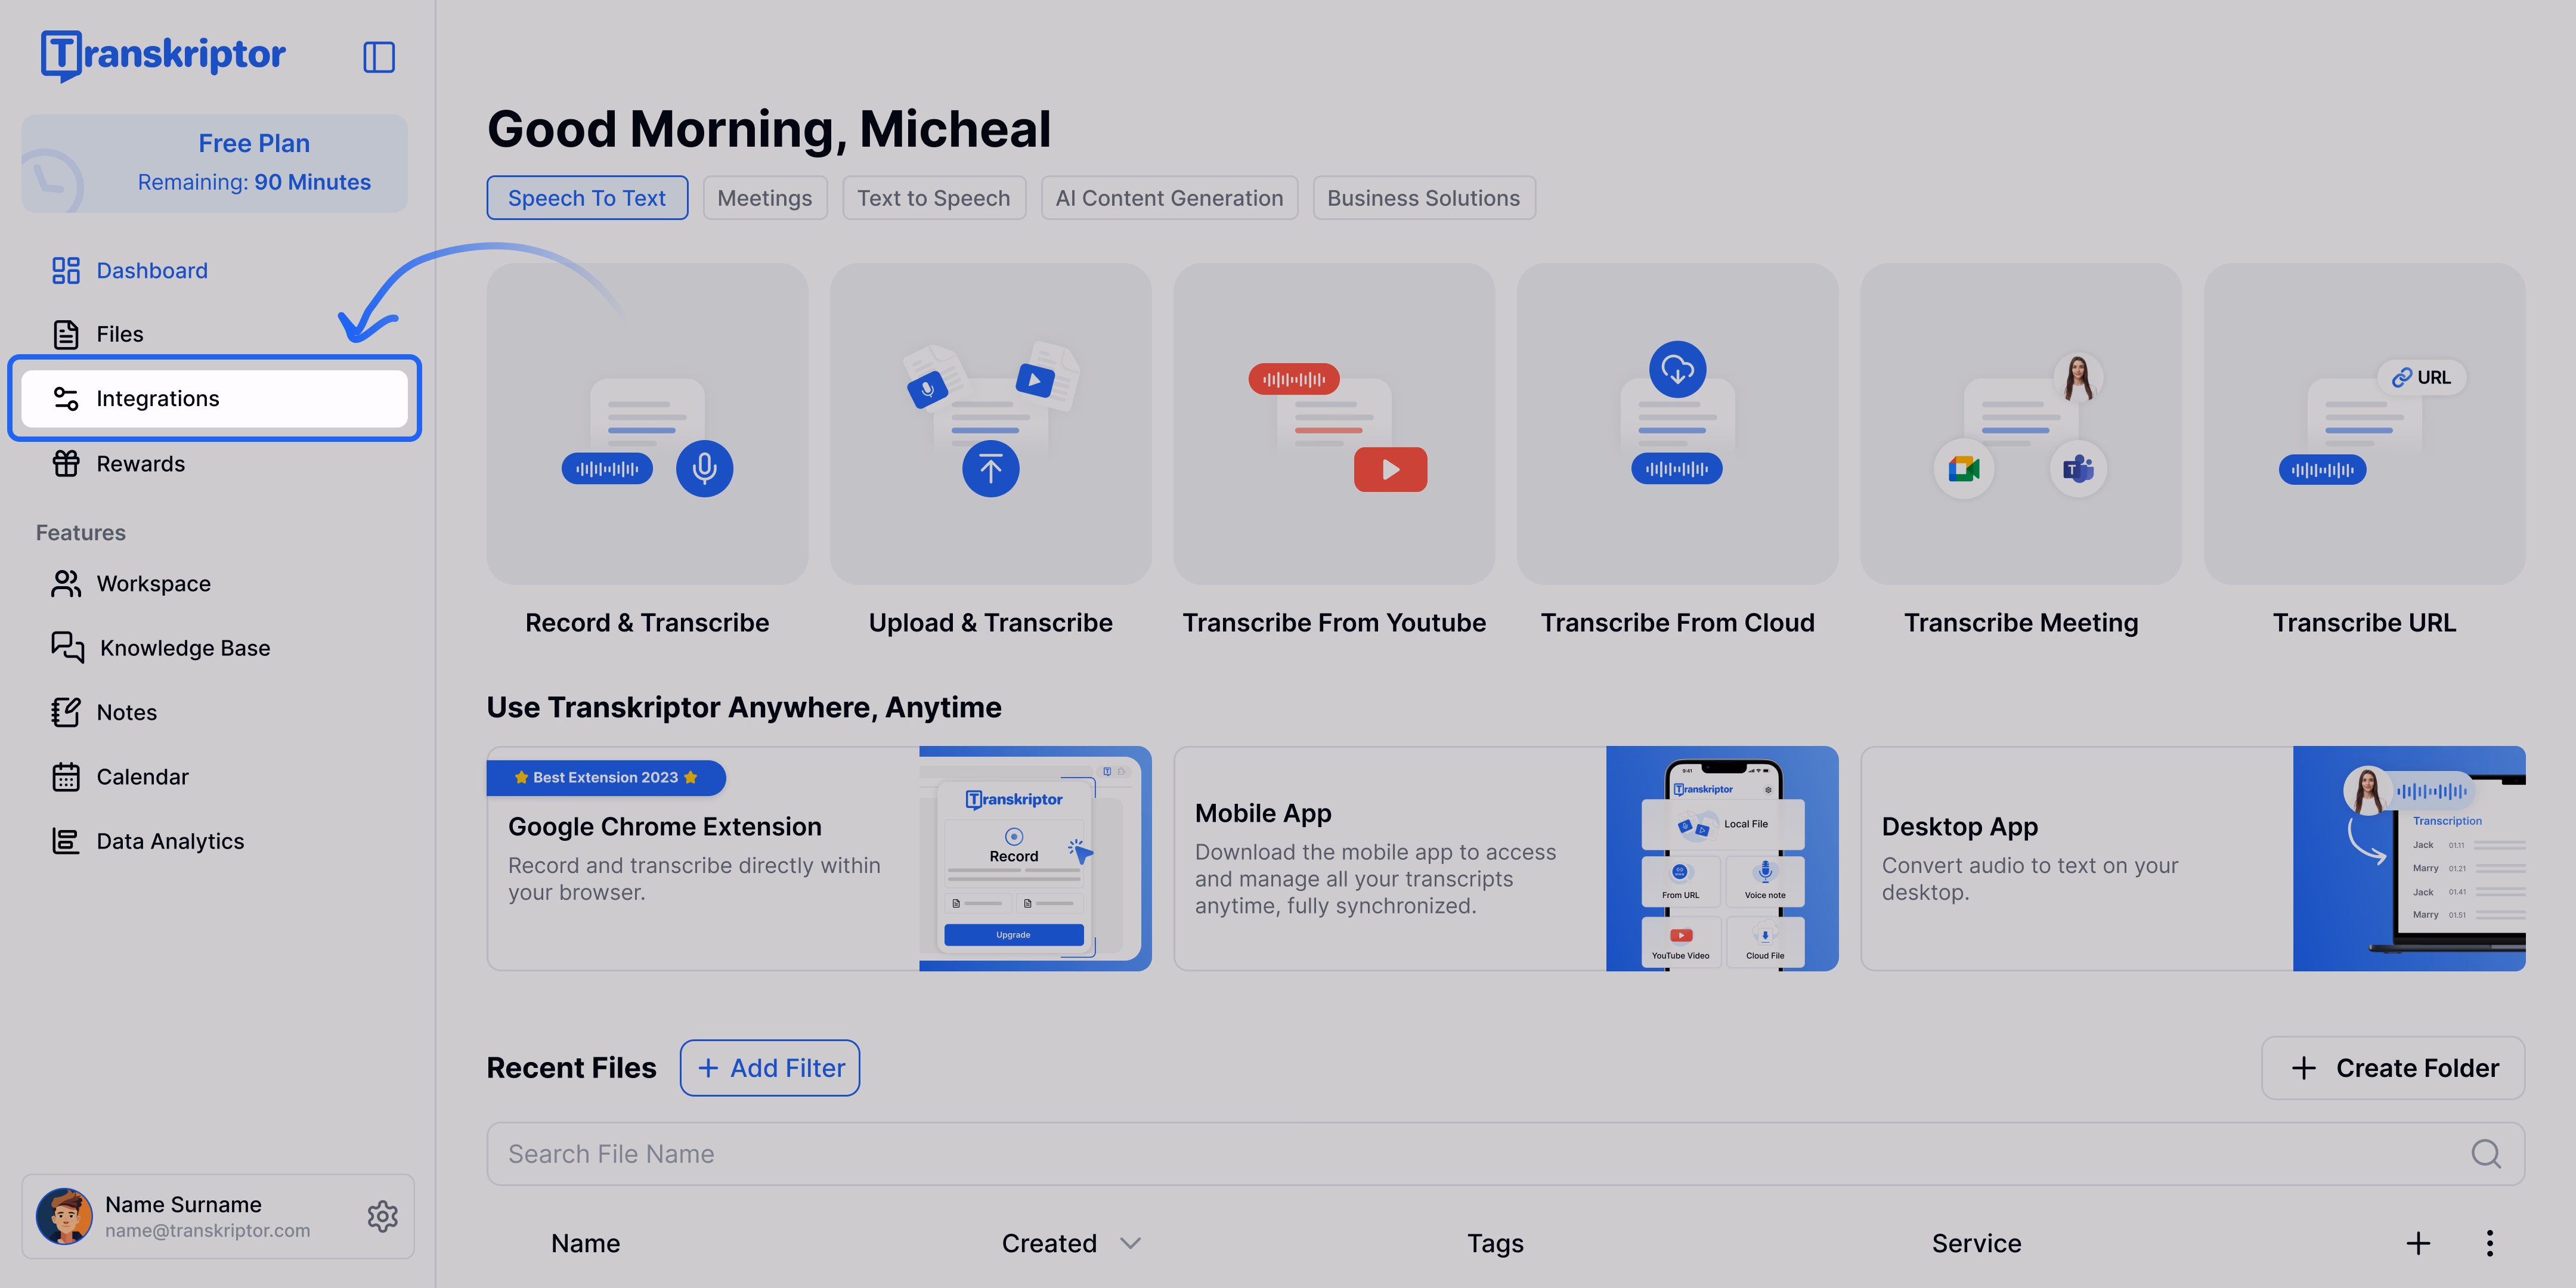
Task: Open the Knowledge Base
Action: pyautogui.click(x=184, y=647)
